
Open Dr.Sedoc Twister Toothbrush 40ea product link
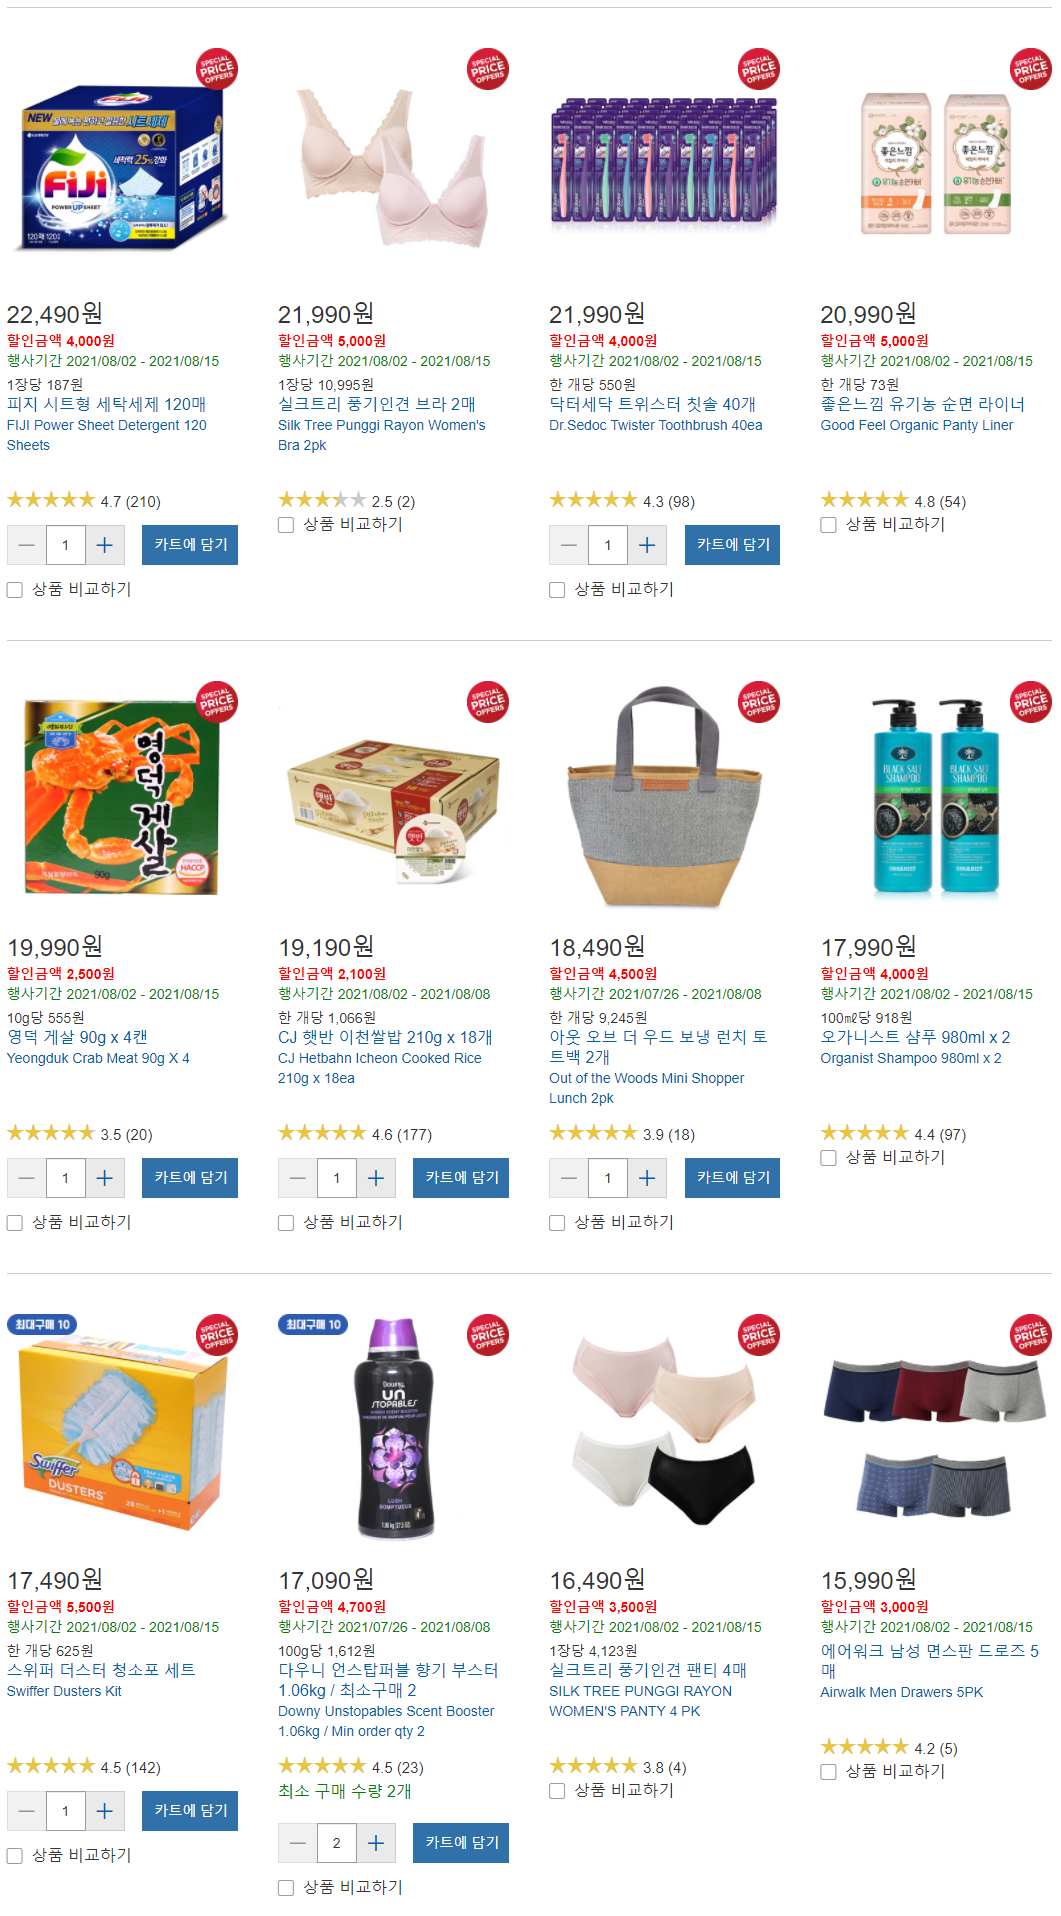(x=656, y=425)
